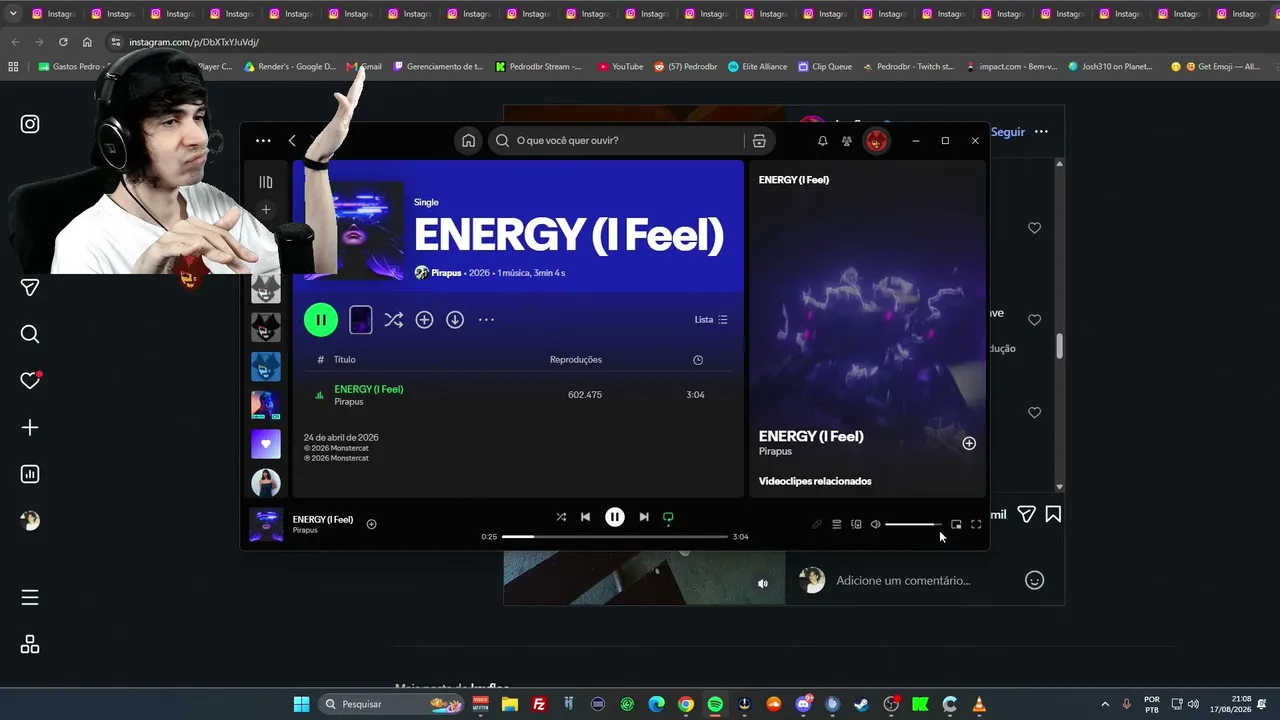Open the Browse icon in Spotify search bar
This screenshot has width=1280, height=720.
pos(759,141)
